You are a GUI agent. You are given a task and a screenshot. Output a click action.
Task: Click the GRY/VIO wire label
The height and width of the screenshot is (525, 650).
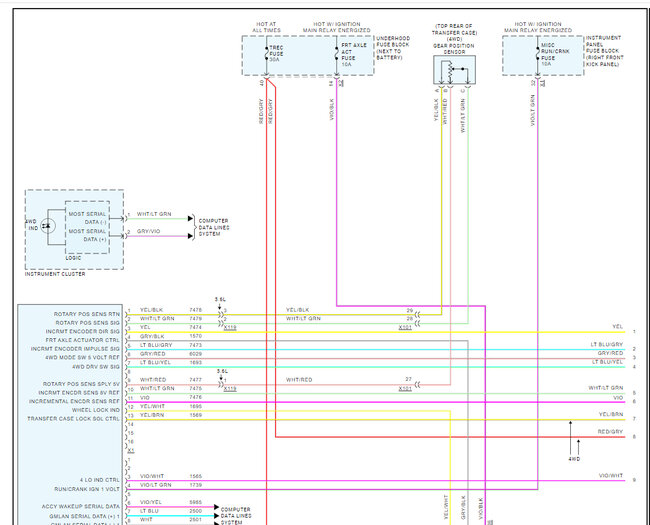(x=148, y=231)
